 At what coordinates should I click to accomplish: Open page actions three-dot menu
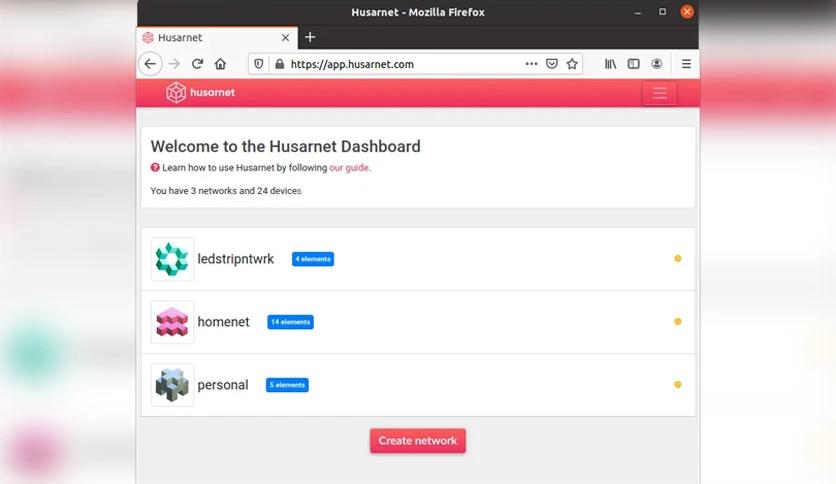(531, 64)
